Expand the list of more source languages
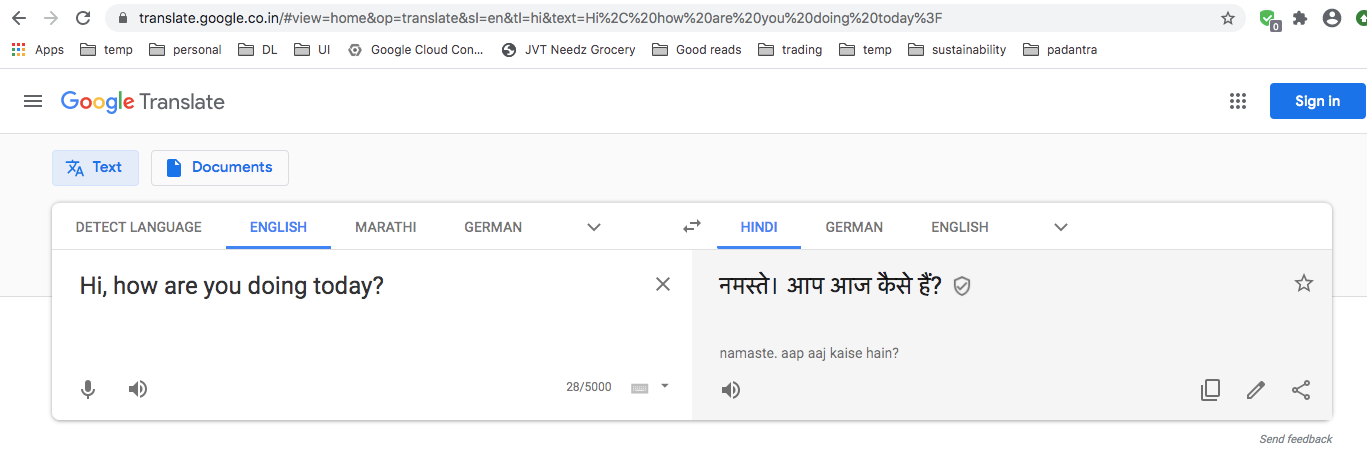This screenshot has width=1367, height=459. click(x=594, y=227)
